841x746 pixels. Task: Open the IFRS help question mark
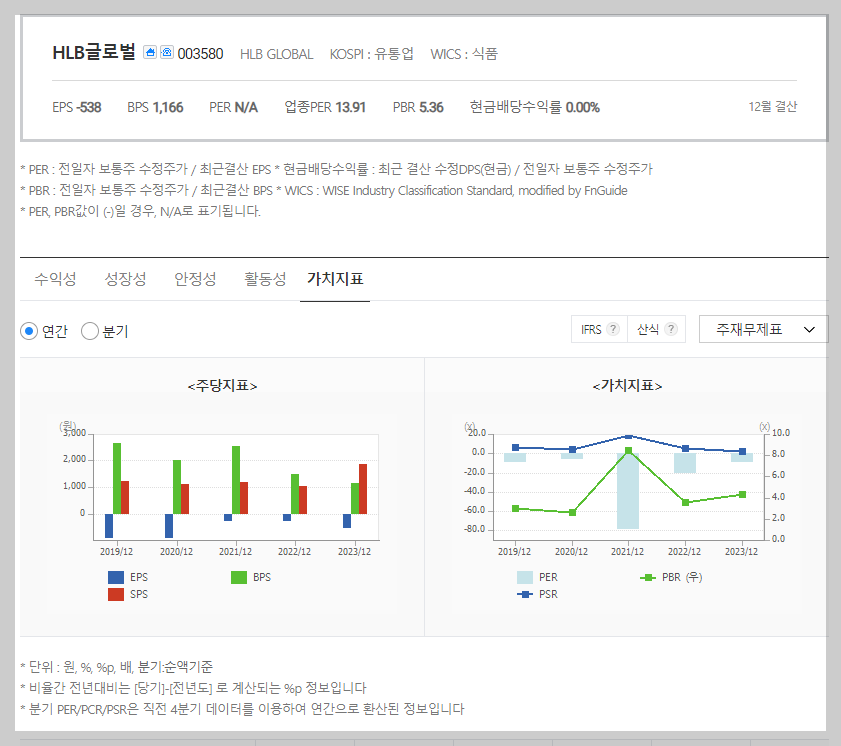tap(613, 329)
